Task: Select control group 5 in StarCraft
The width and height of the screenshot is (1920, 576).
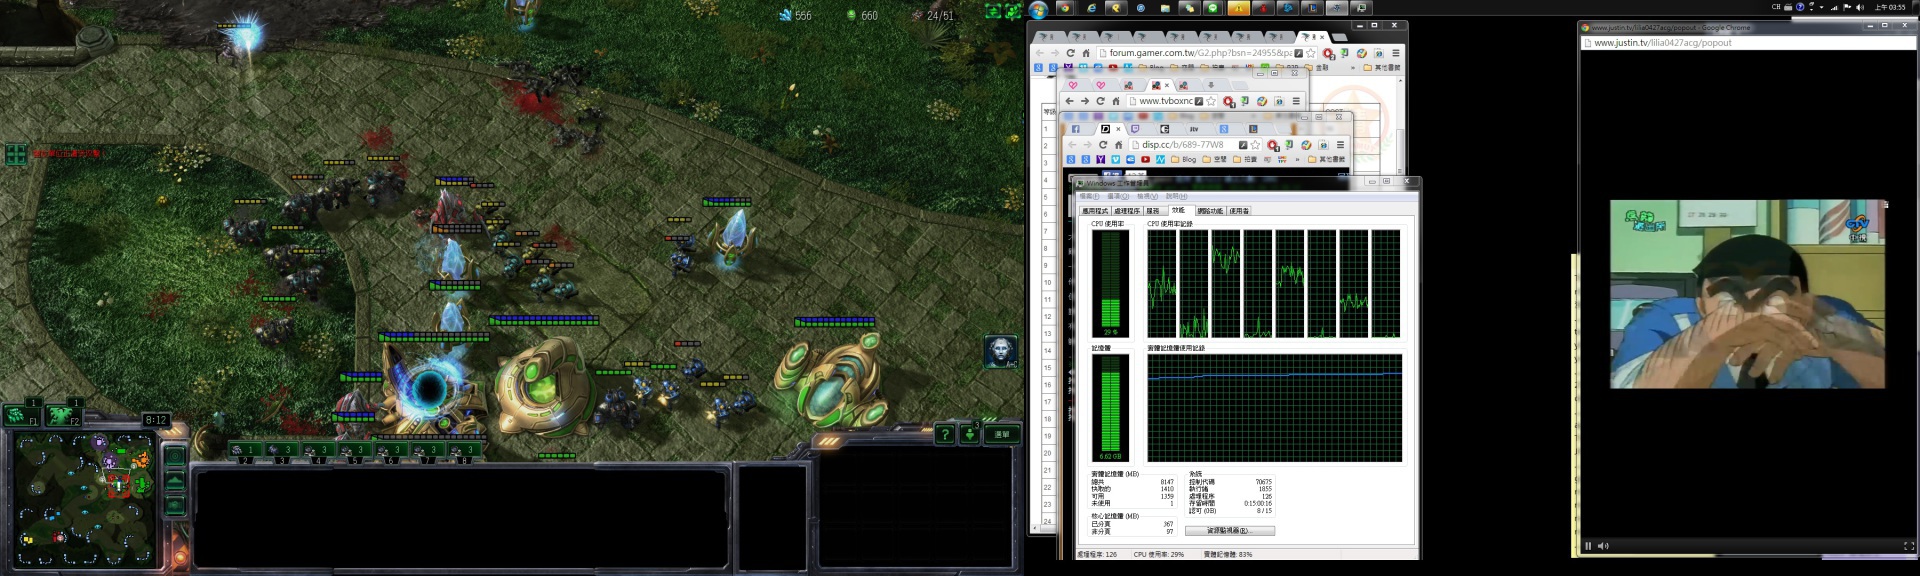Action: pyautogui.click(x=356, y=451)
